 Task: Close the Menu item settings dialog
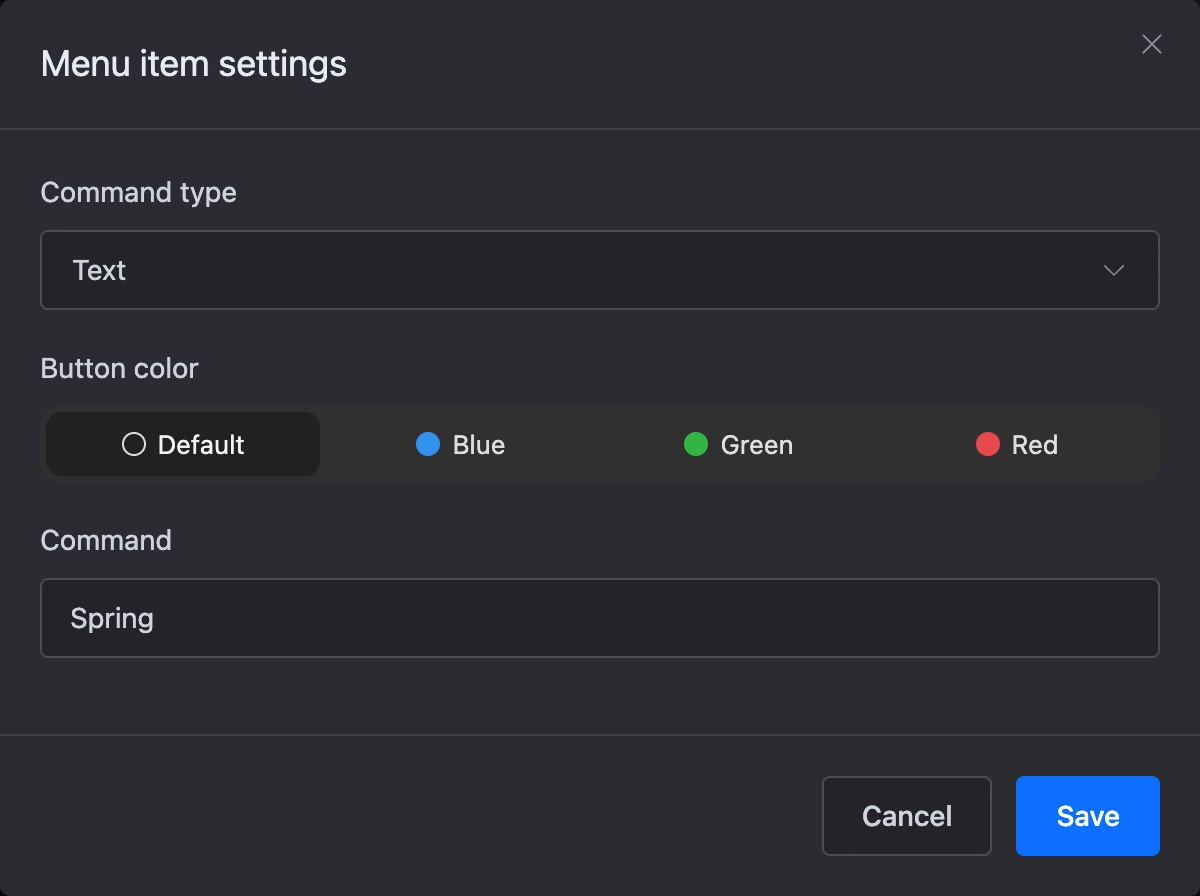tap(1152, 44)
